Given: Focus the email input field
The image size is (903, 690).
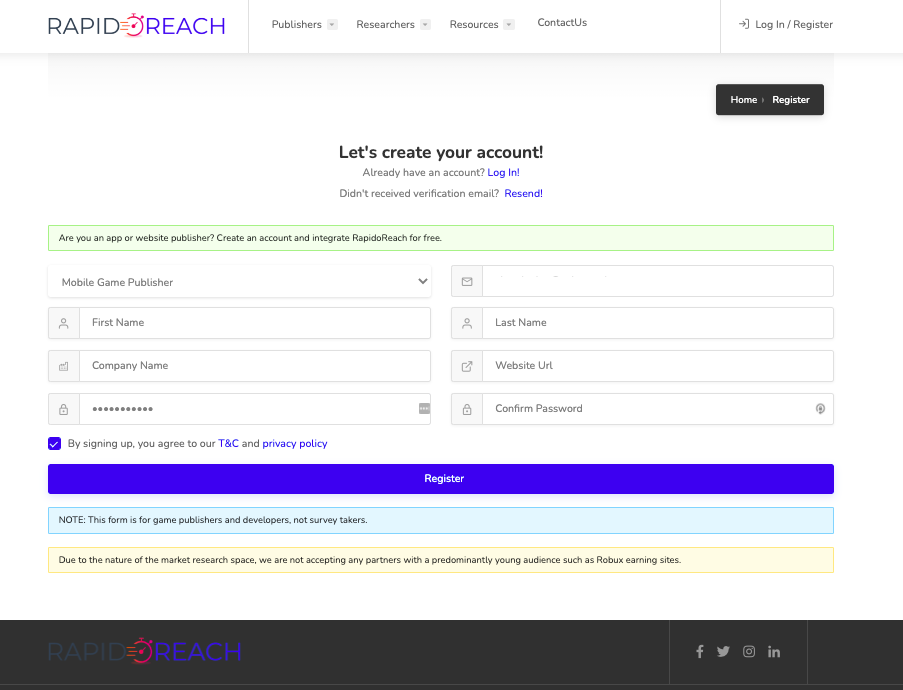Looking at the screenshot, I should pos(658,281).
